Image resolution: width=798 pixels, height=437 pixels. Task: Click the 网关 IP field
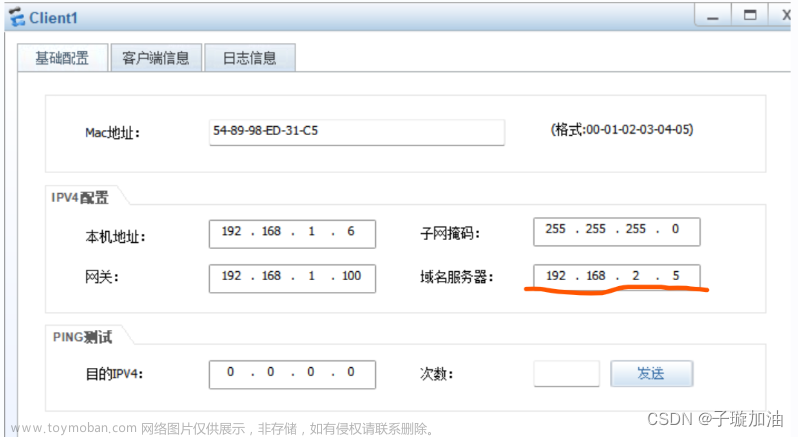point(292,278)
